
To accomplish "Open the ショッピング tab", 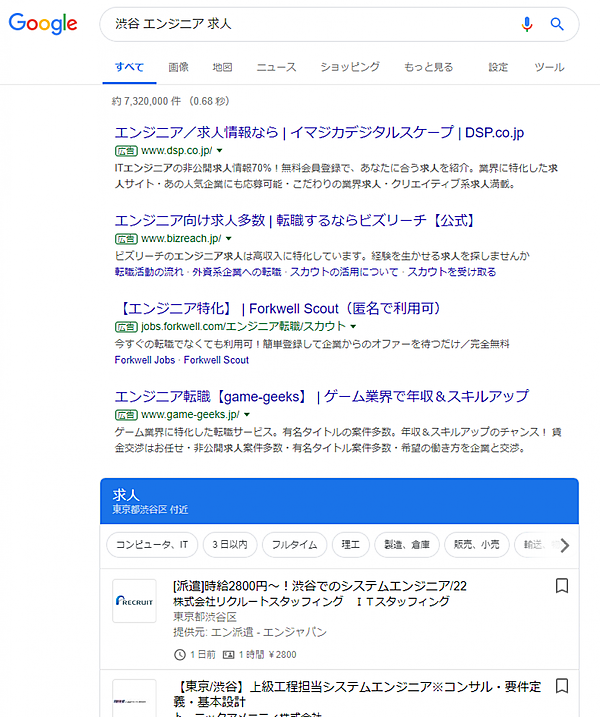I will (x=350, y=67).
